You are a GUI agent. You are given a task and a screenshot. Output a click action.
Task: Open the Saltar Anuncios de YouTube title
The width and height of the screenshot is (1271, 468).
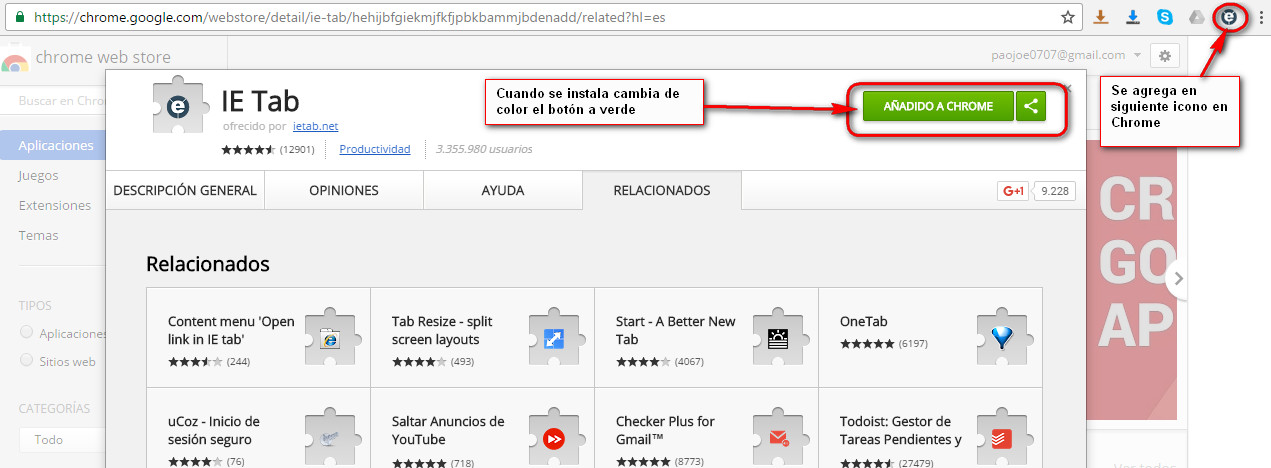click(x=448, y=430)
